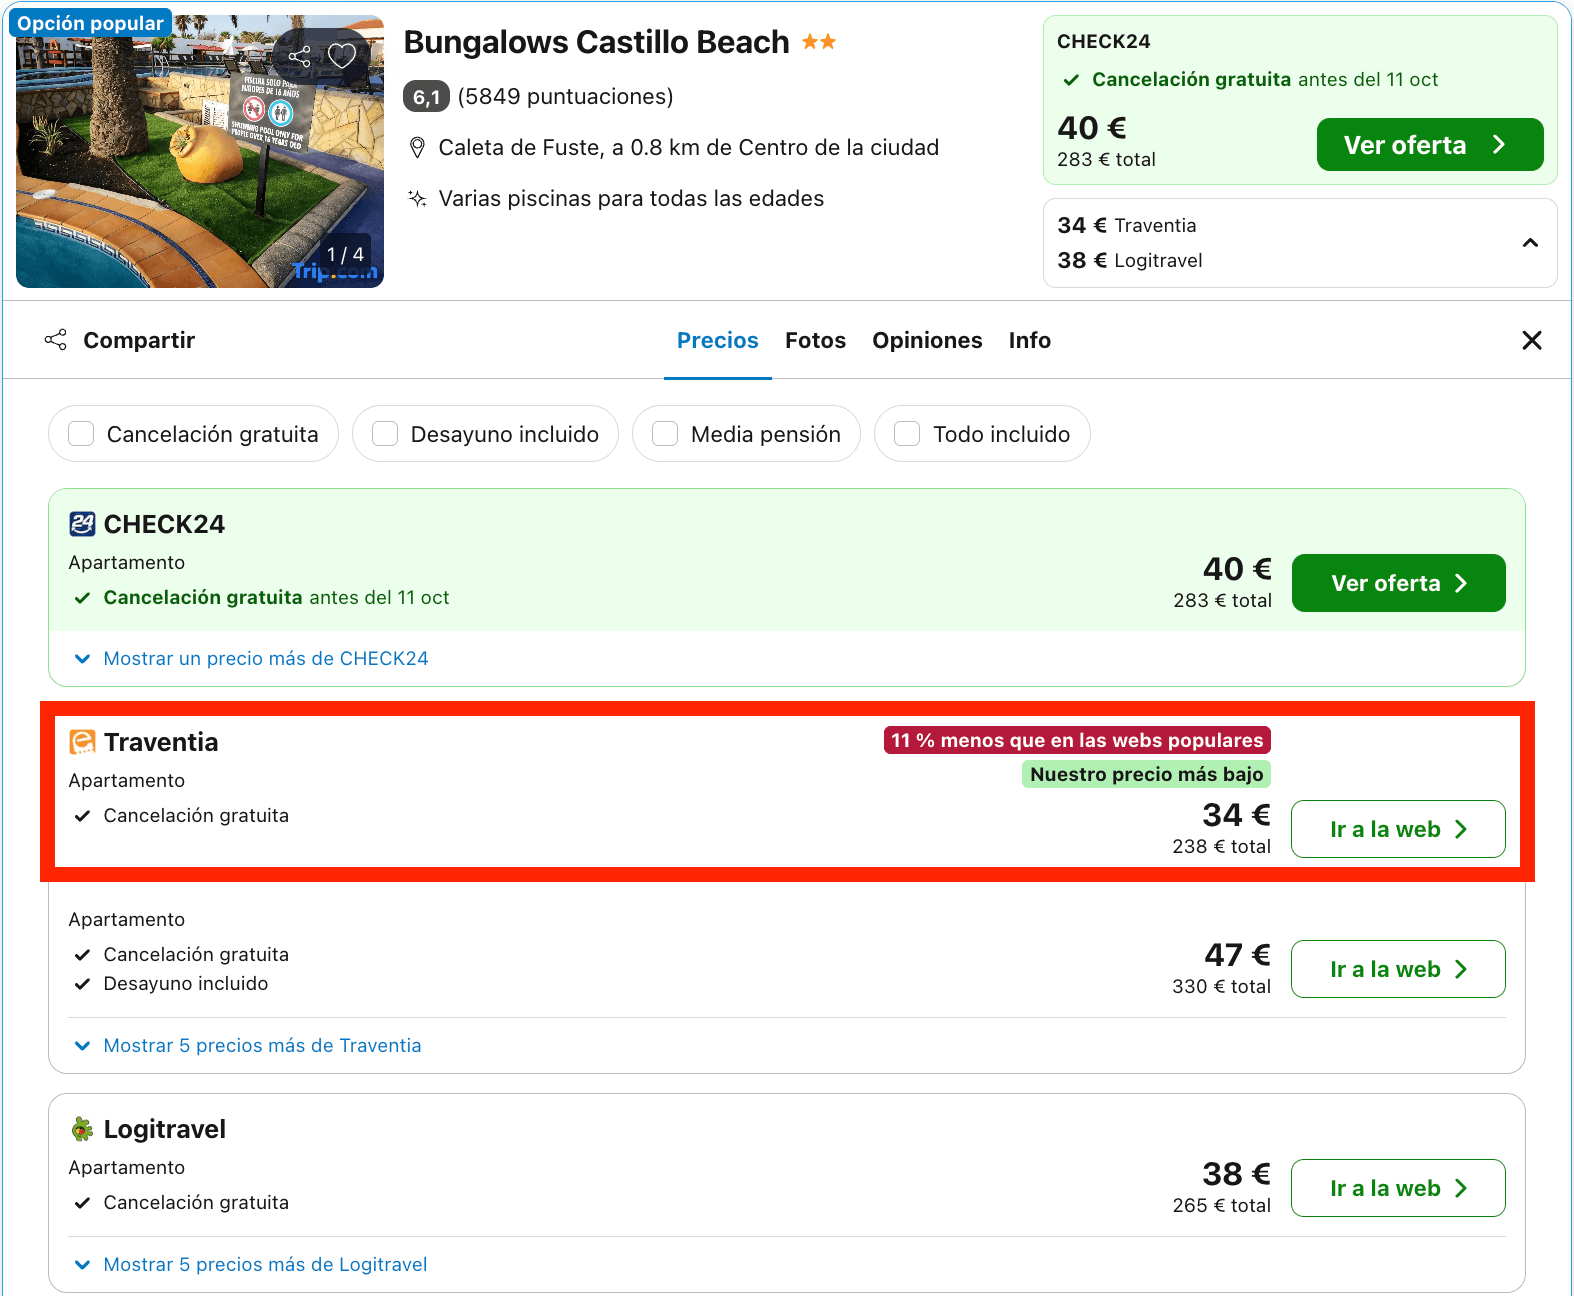Click '34 € Traventia' in summary box

(x=1127, y=225)
